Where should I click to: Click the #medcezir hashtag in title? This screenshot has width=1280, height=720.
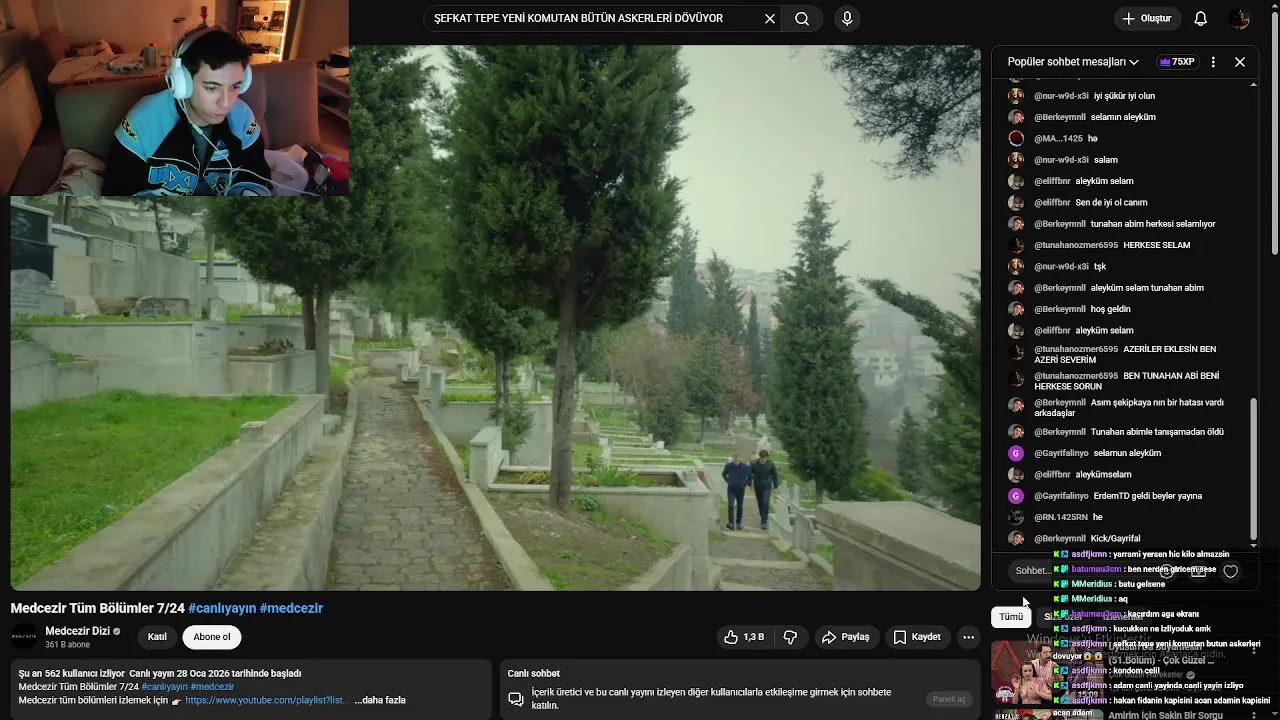click(x=291, y=608)
